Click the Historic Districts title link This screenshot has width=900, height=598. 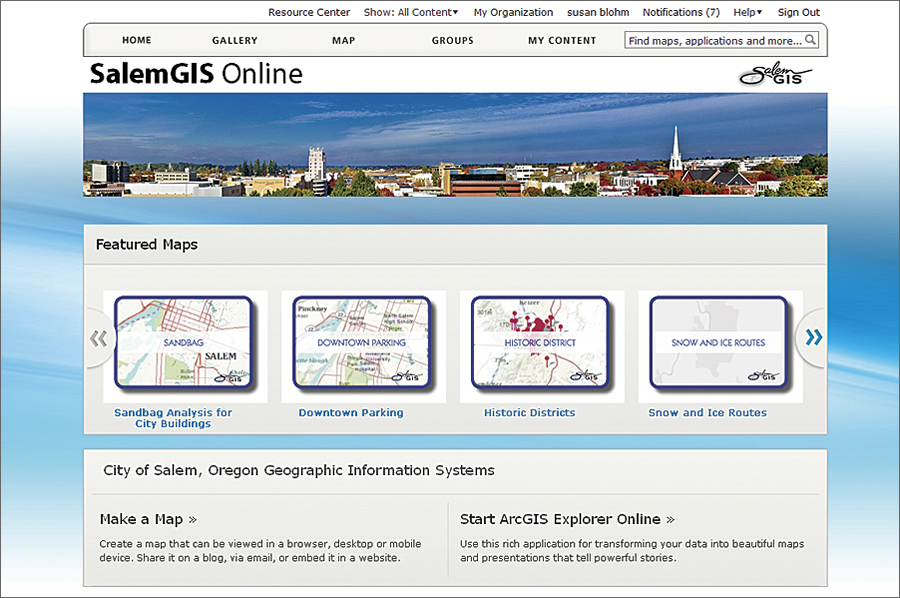point(529,413)
